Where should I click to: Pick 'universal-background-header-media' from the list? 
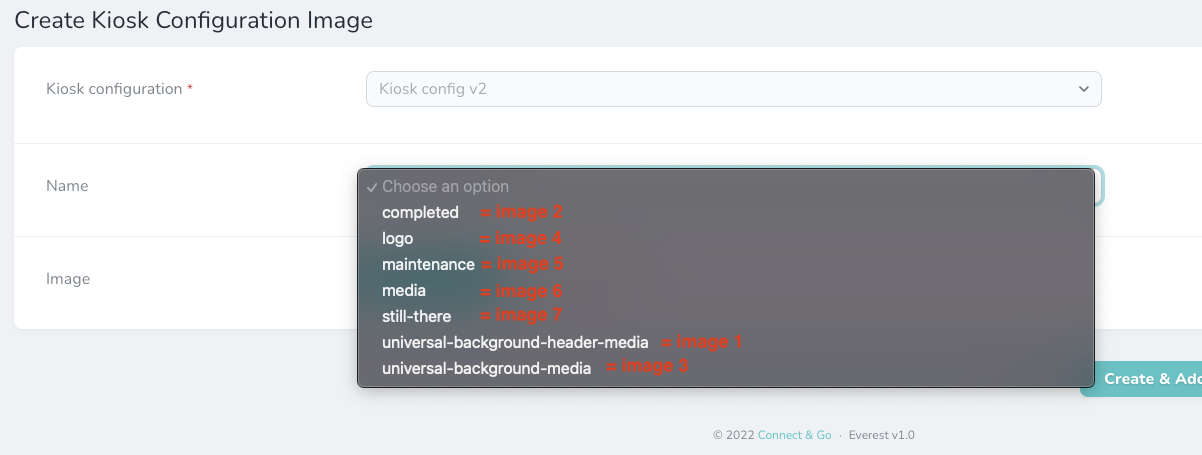tap(515, 342)
